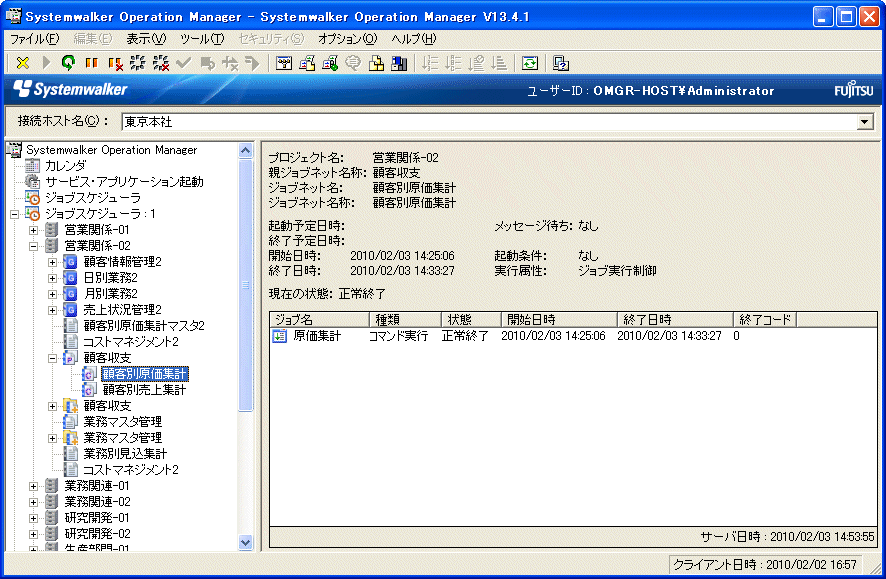886x579 pixels.
Task: Click the tree scrollbar up arrow
Action: coord(245,150)
